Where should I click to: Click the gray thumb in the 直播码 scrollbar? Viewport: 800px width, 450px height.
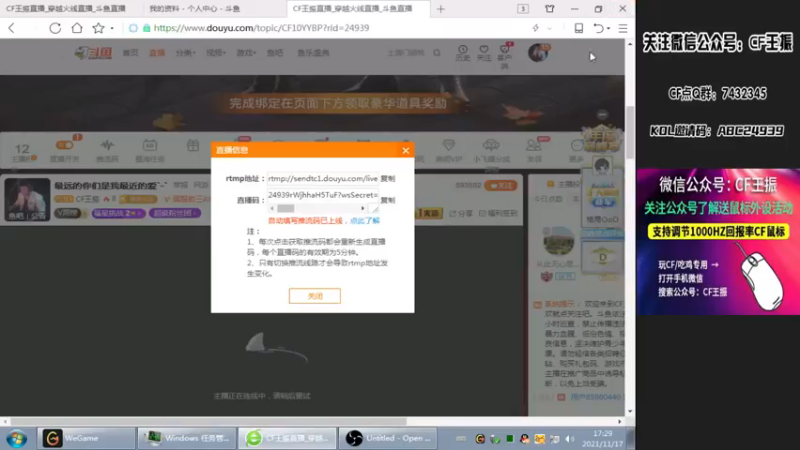point(286,208)
